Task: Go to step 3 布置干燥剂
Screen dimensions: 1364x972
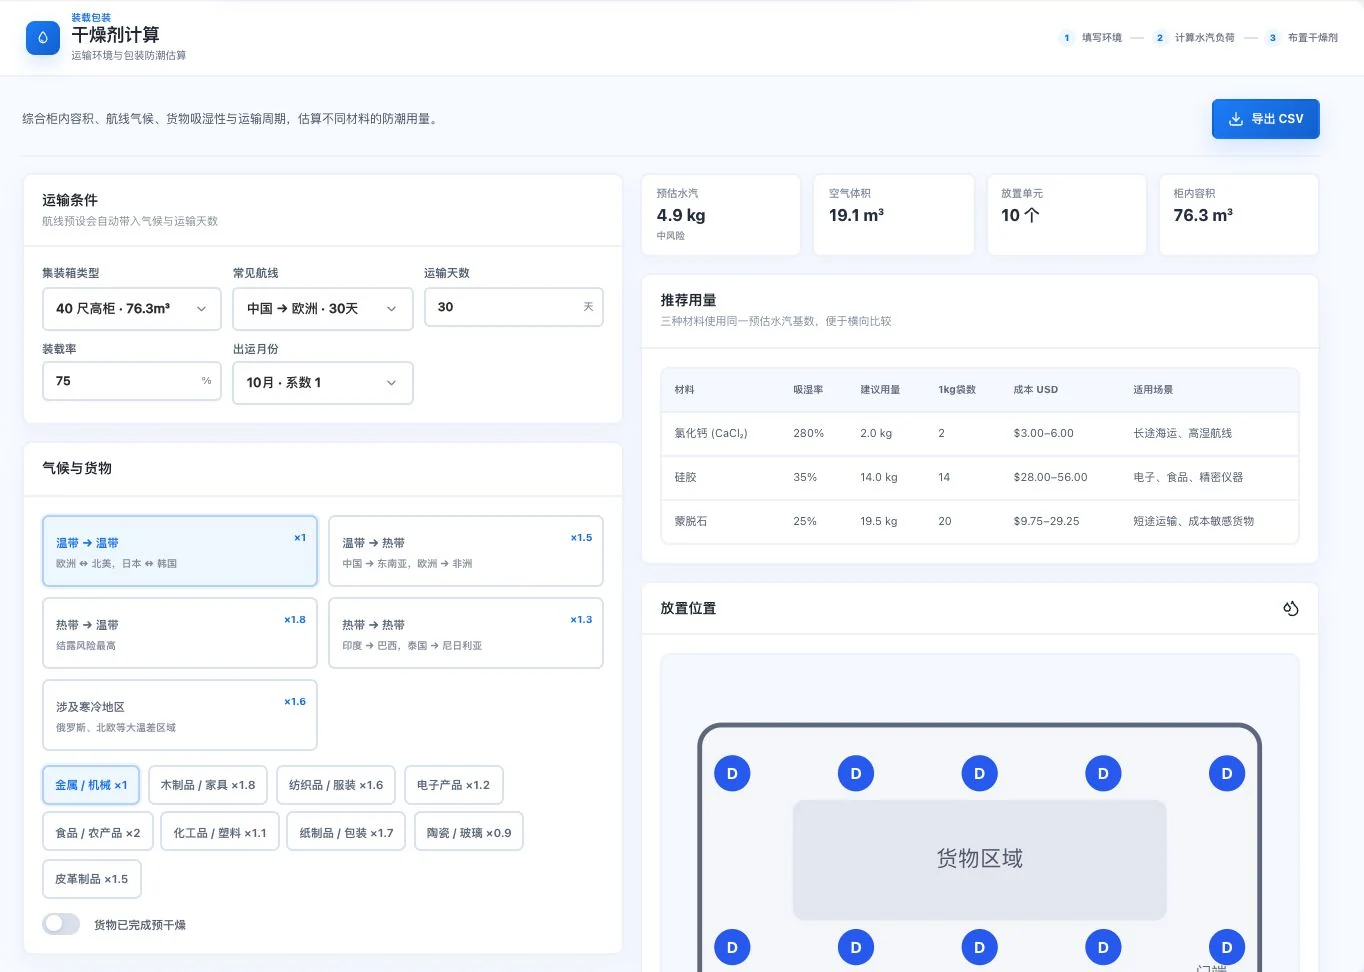Action: coord(1302,38)
